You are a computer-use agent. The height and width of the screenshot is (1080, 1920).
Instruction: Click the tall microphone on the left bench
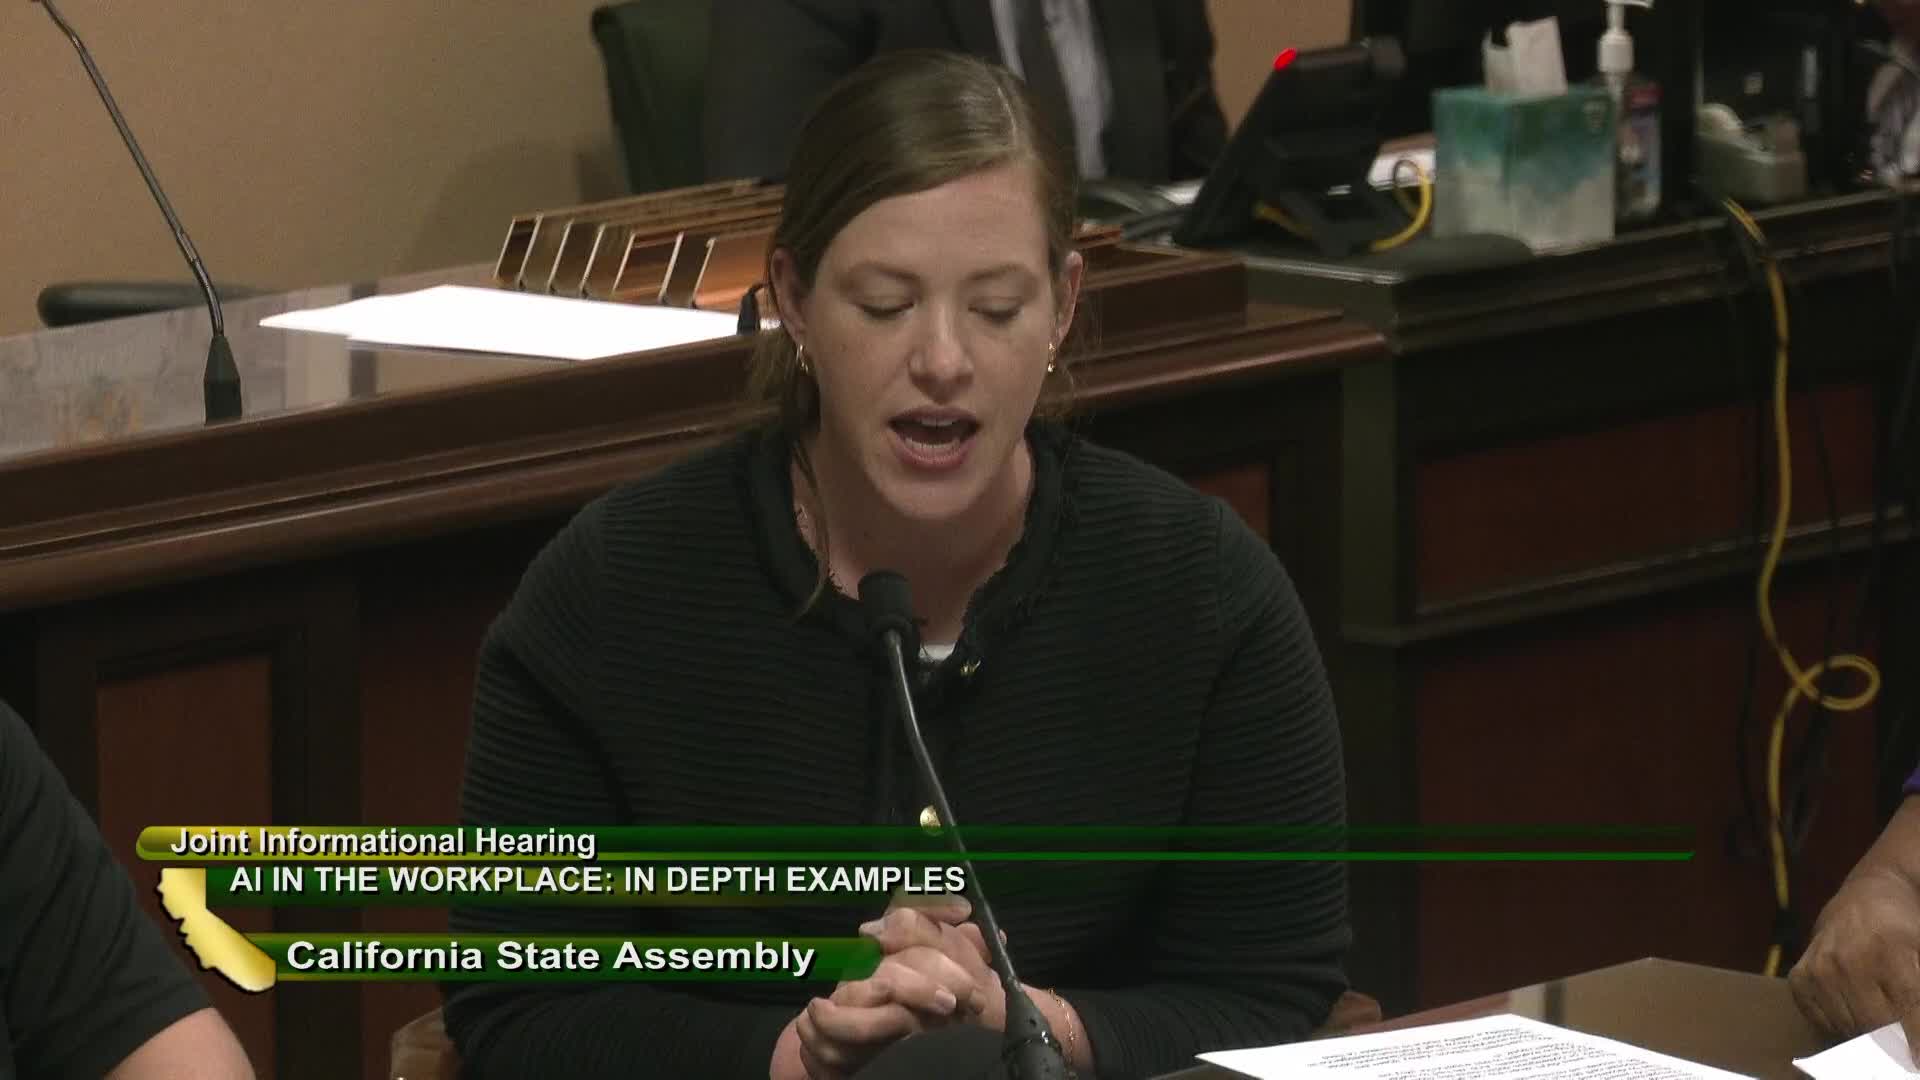(221, 373)
